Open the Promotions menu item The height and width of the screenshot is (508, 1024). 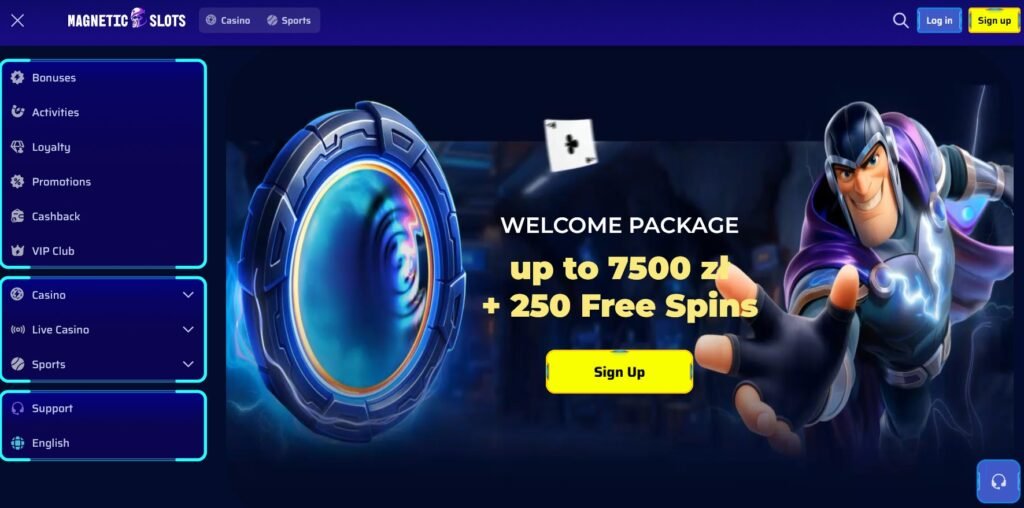click(x=61, y=182)
